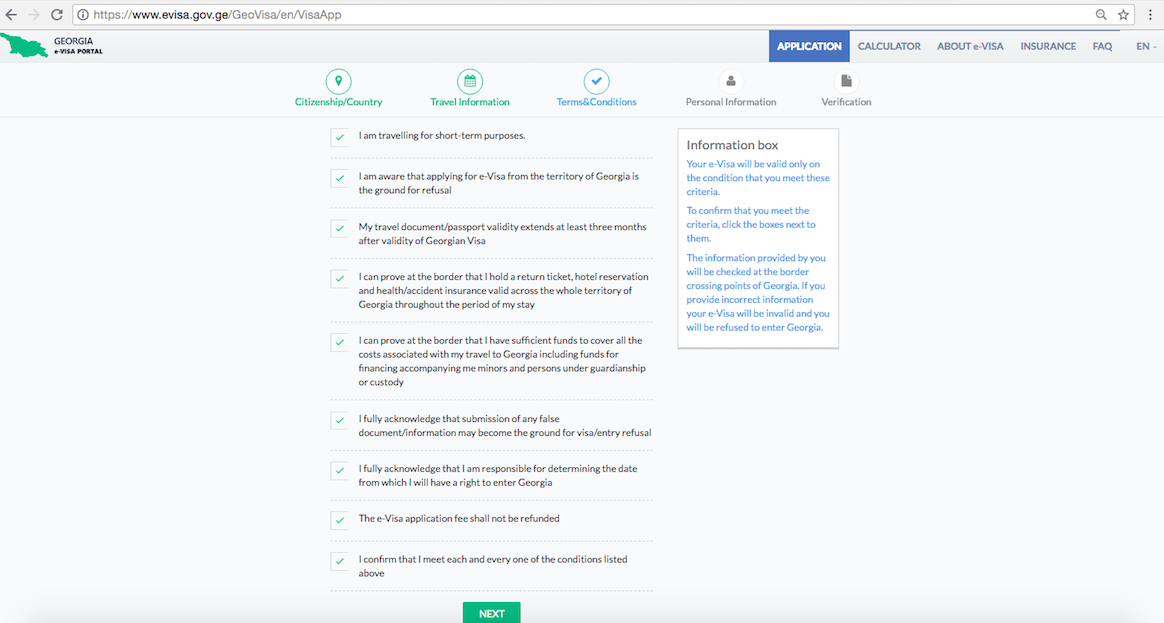This screenshot has height=623, width=1164.
Task: Click the 'The information provided by you' paragraph
Action: 758,293
